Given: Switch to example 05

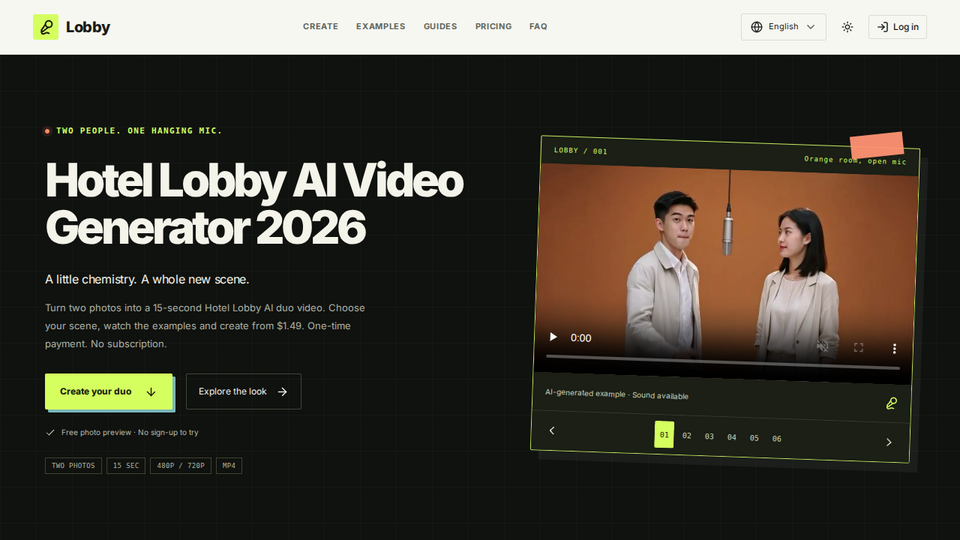Looking at the screenshot, I should coord(754,438).
